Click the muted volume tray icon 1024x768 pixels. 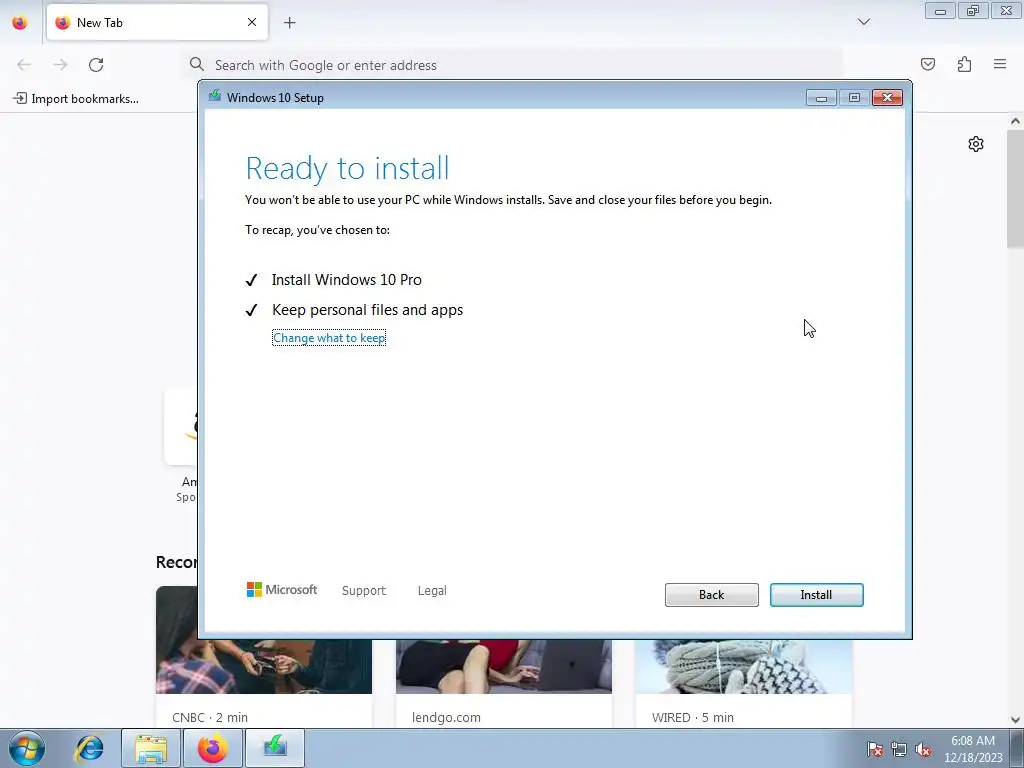[x=923, y=749]
